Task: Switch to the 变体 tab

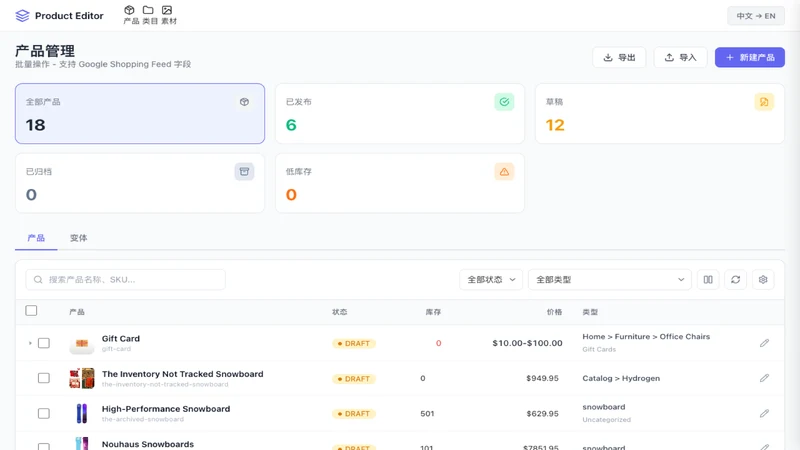Action: pos(79,238)
